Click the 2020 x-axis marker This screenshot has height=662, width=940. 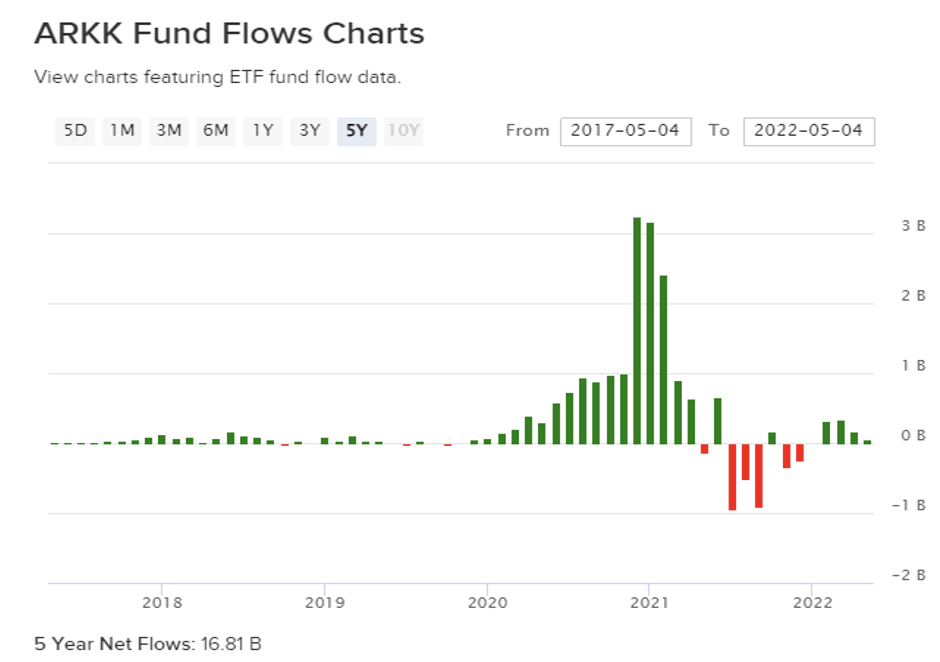pos(487,602)
